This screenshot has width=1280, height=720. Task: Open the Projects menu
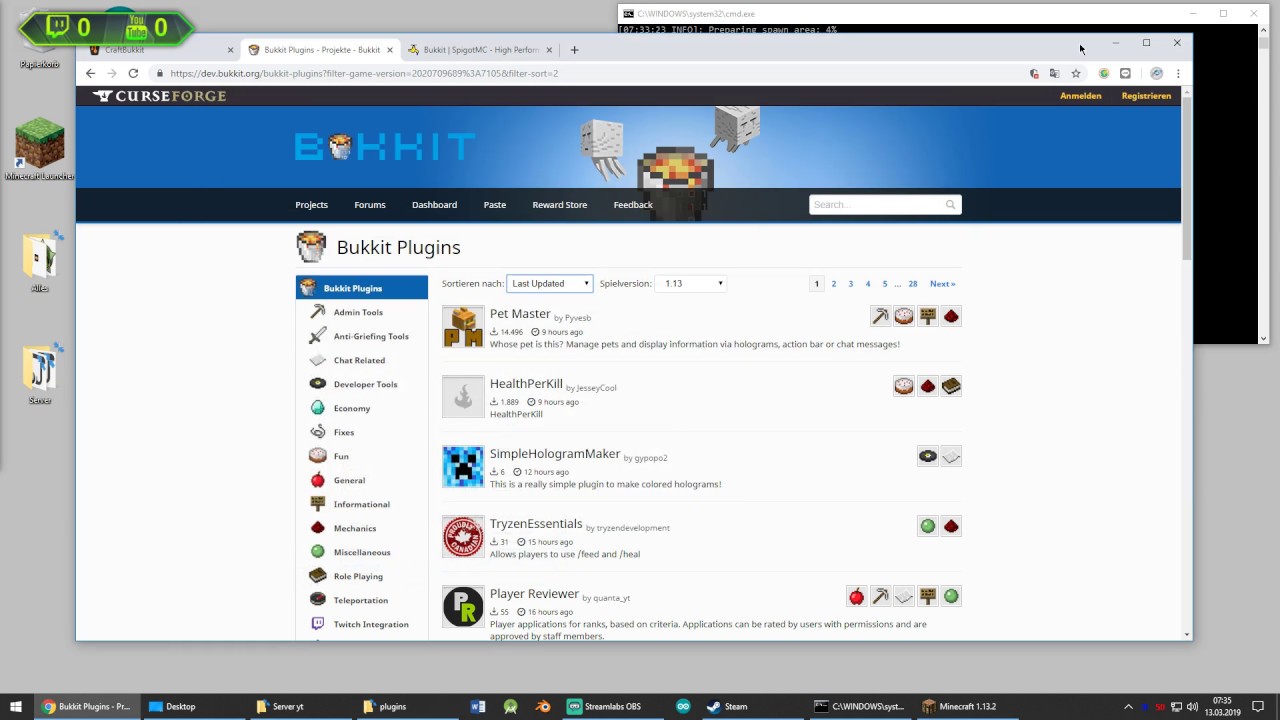click(311, 205)
